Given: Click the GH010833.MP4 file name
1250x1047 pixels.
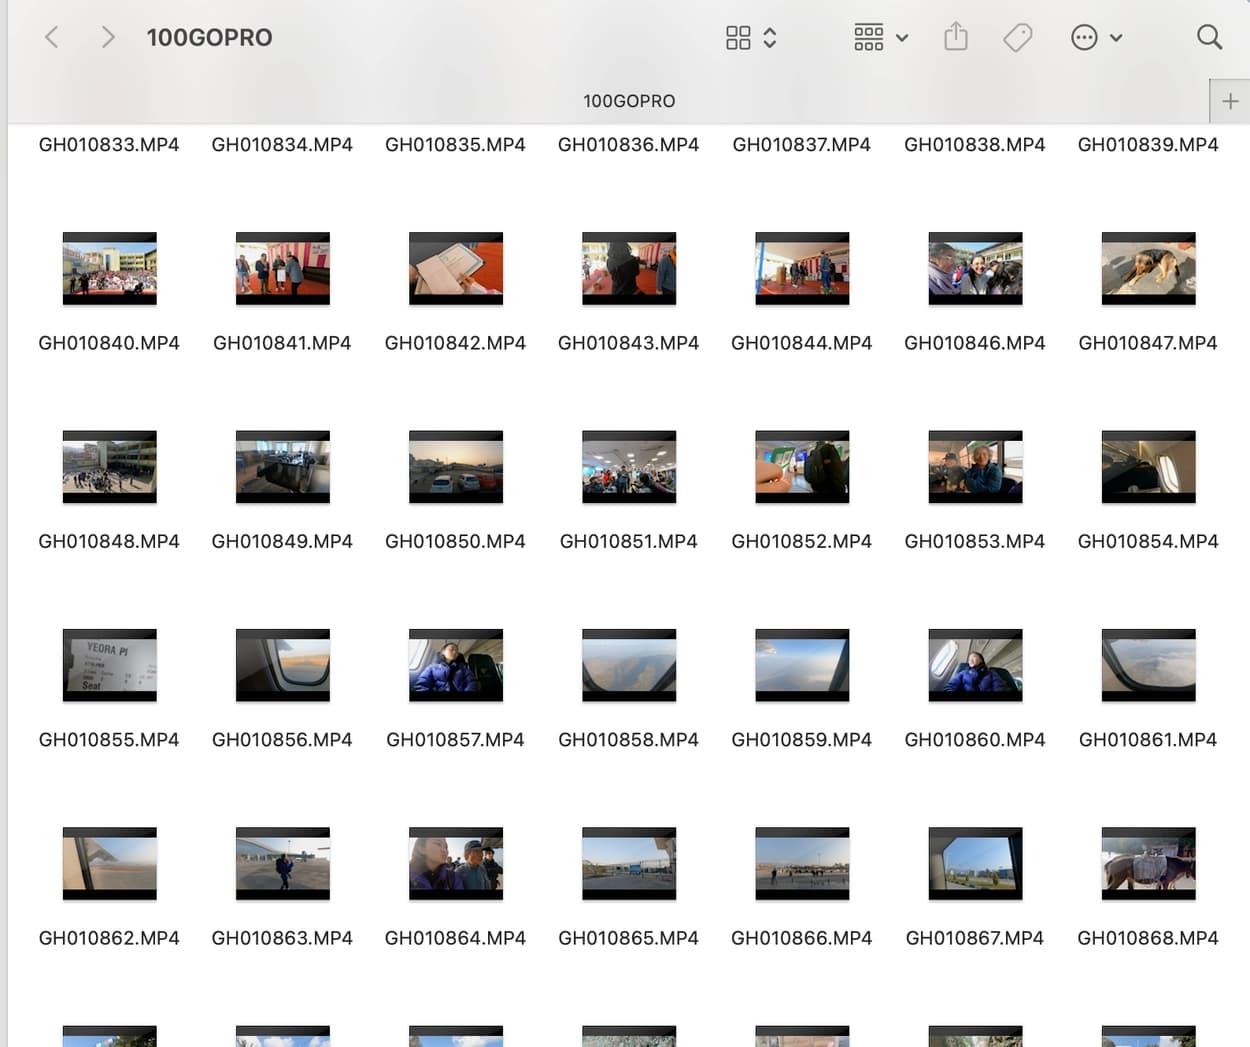Looking at the screenshot, I should point(109,145).
